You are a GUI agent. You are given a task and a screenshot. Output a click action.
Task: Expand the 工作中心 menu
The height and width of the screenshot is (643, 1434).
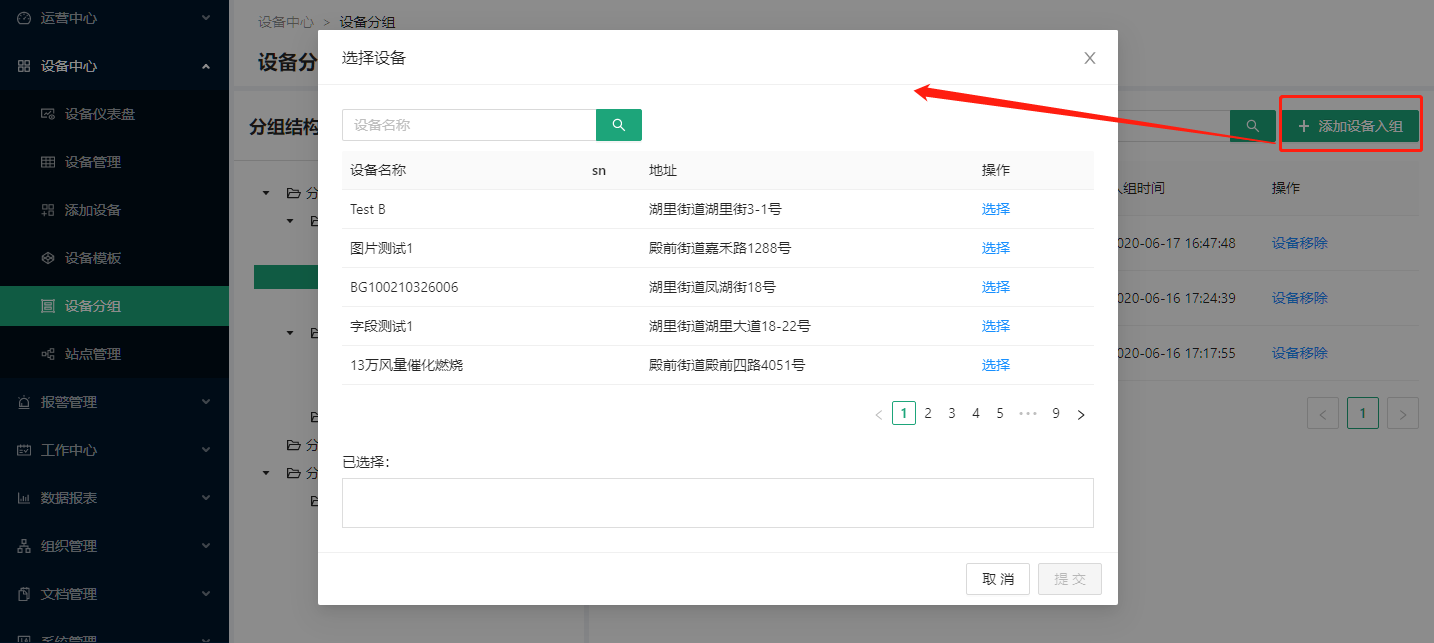tap(114, 450)
